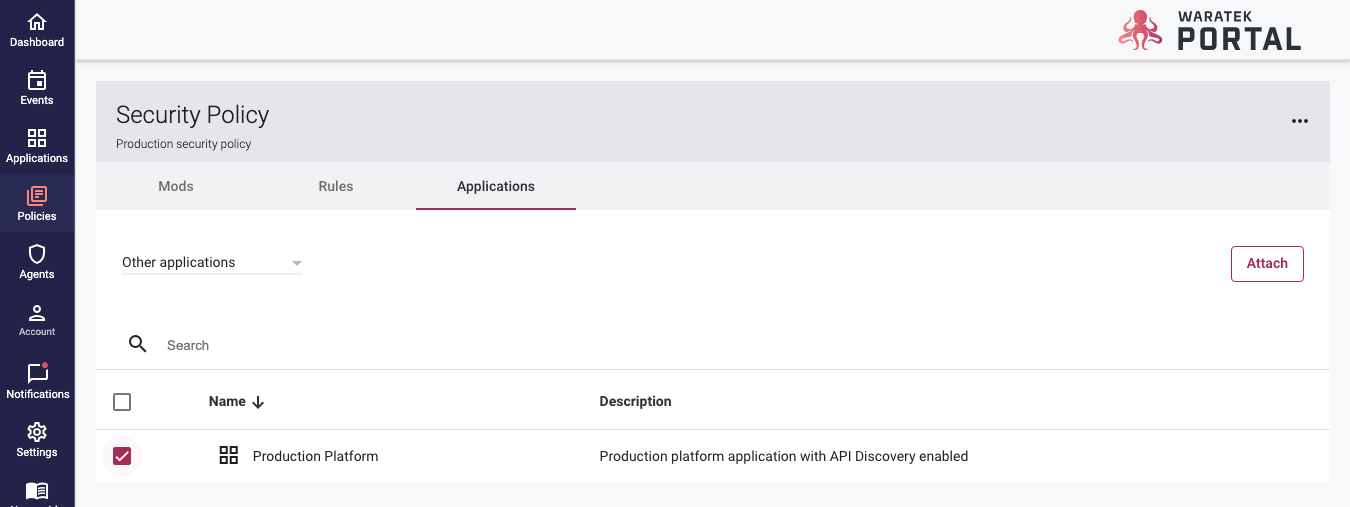Select the Applications tab
The width and height of the screenshot is (1350, 507).
(x=496, y=186)
